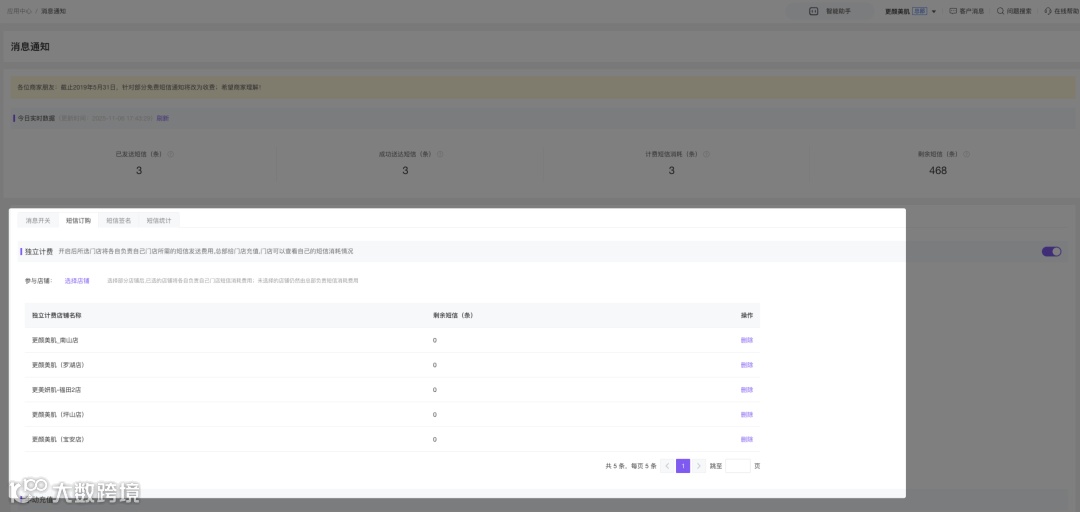Switch to the 短信签名 tab

[118, 221]
